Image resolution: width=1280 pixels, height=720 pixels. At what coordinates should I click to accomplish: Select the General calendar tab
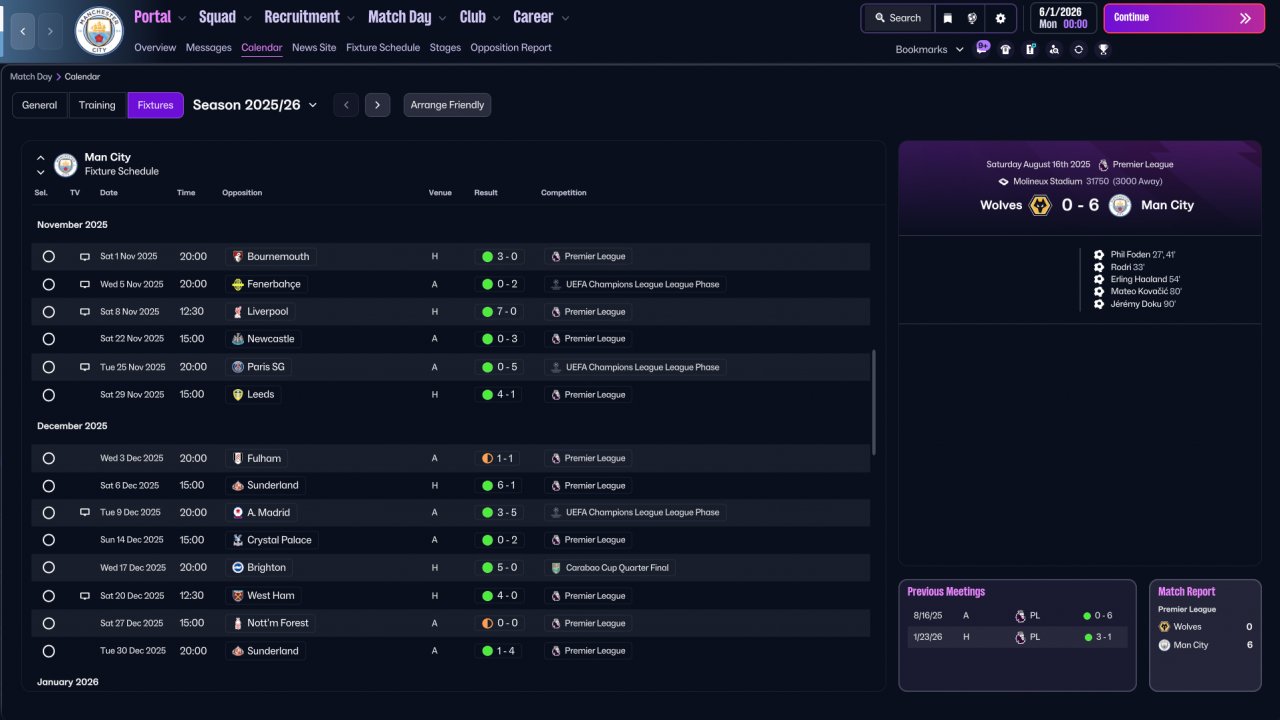40,105
